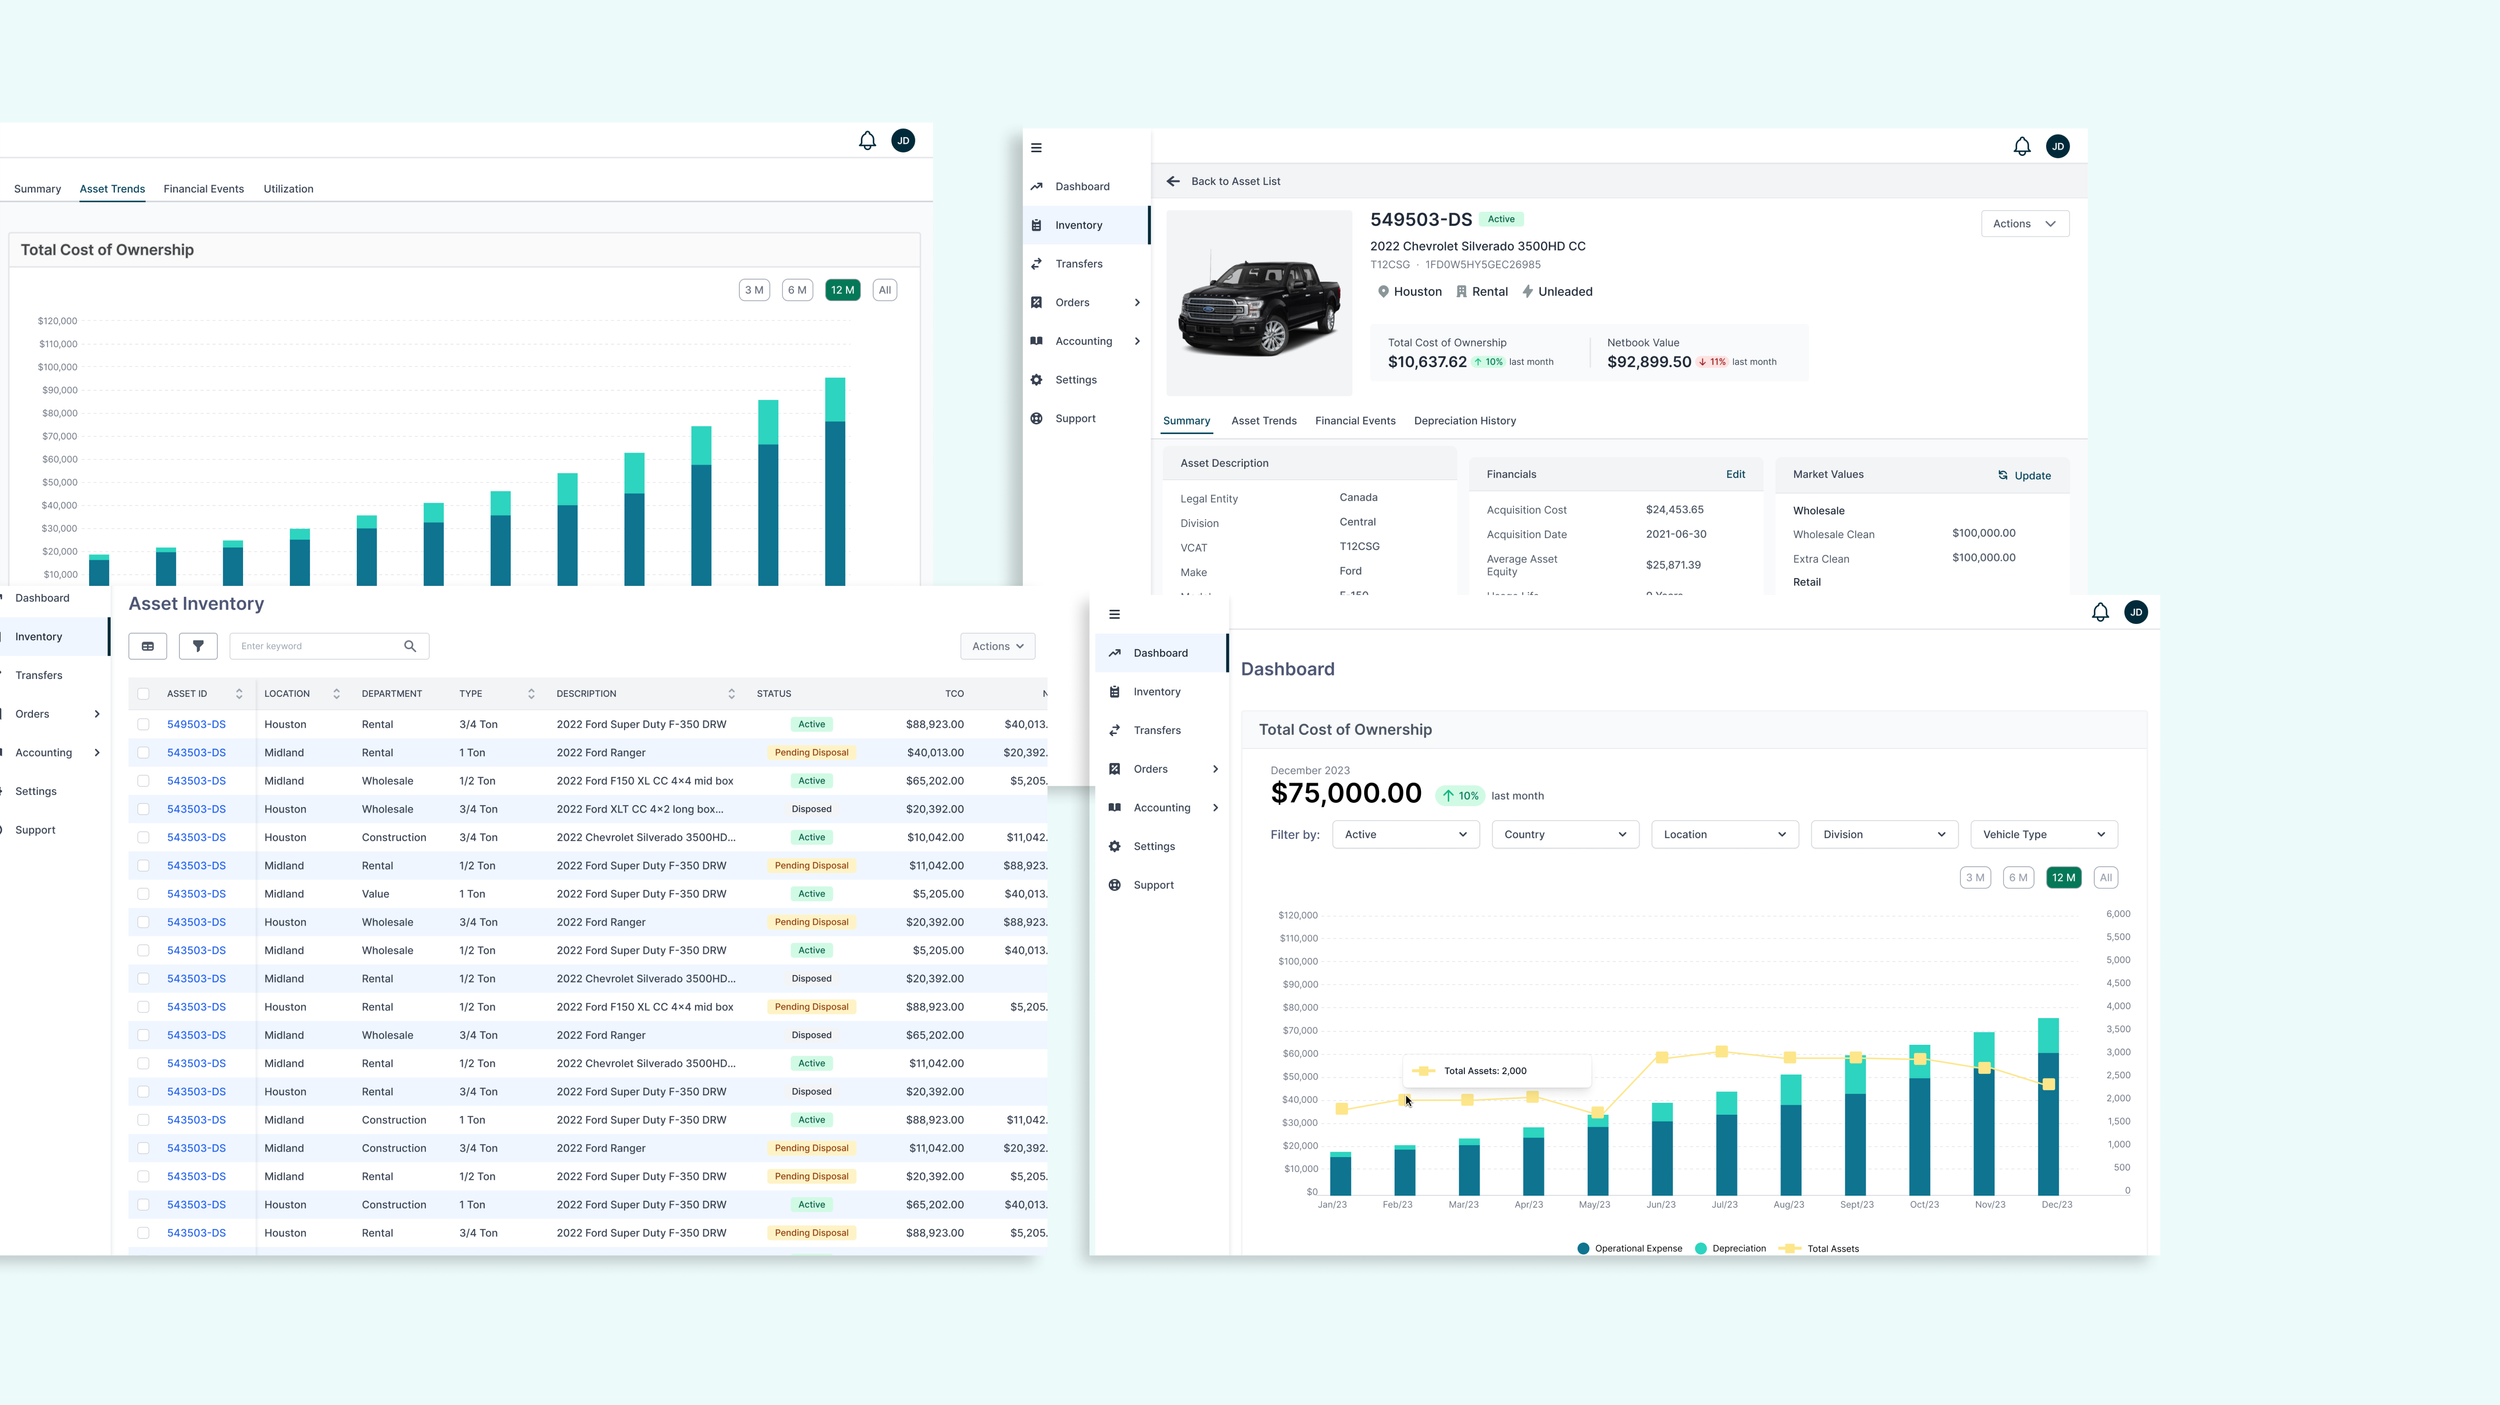Select the Transfers icon in the sidebar

1036,263
